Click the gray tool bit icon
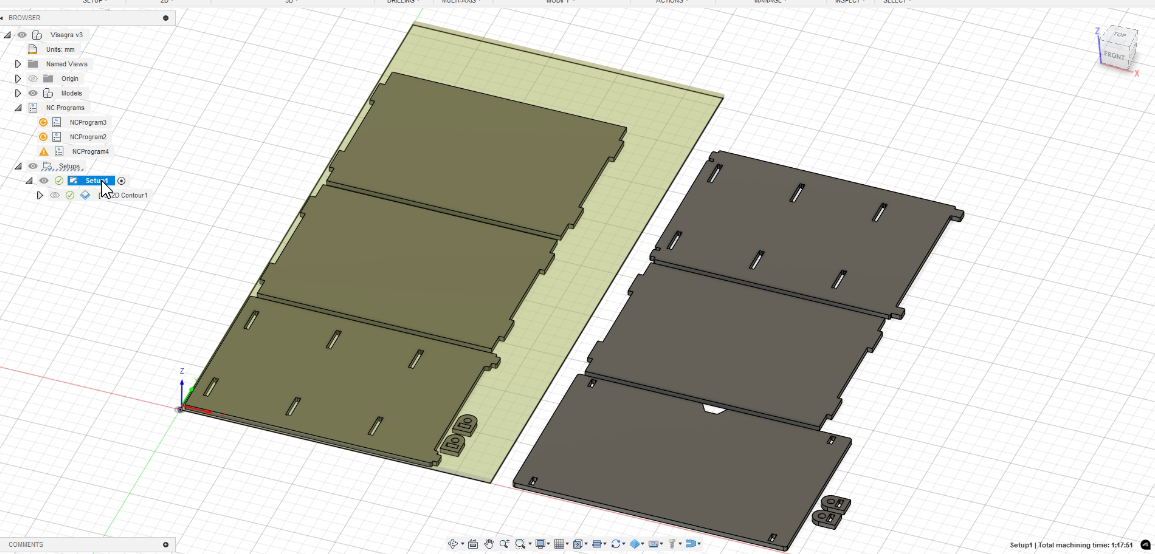Viewport: 1155px width, 554px height. (672, 544)
